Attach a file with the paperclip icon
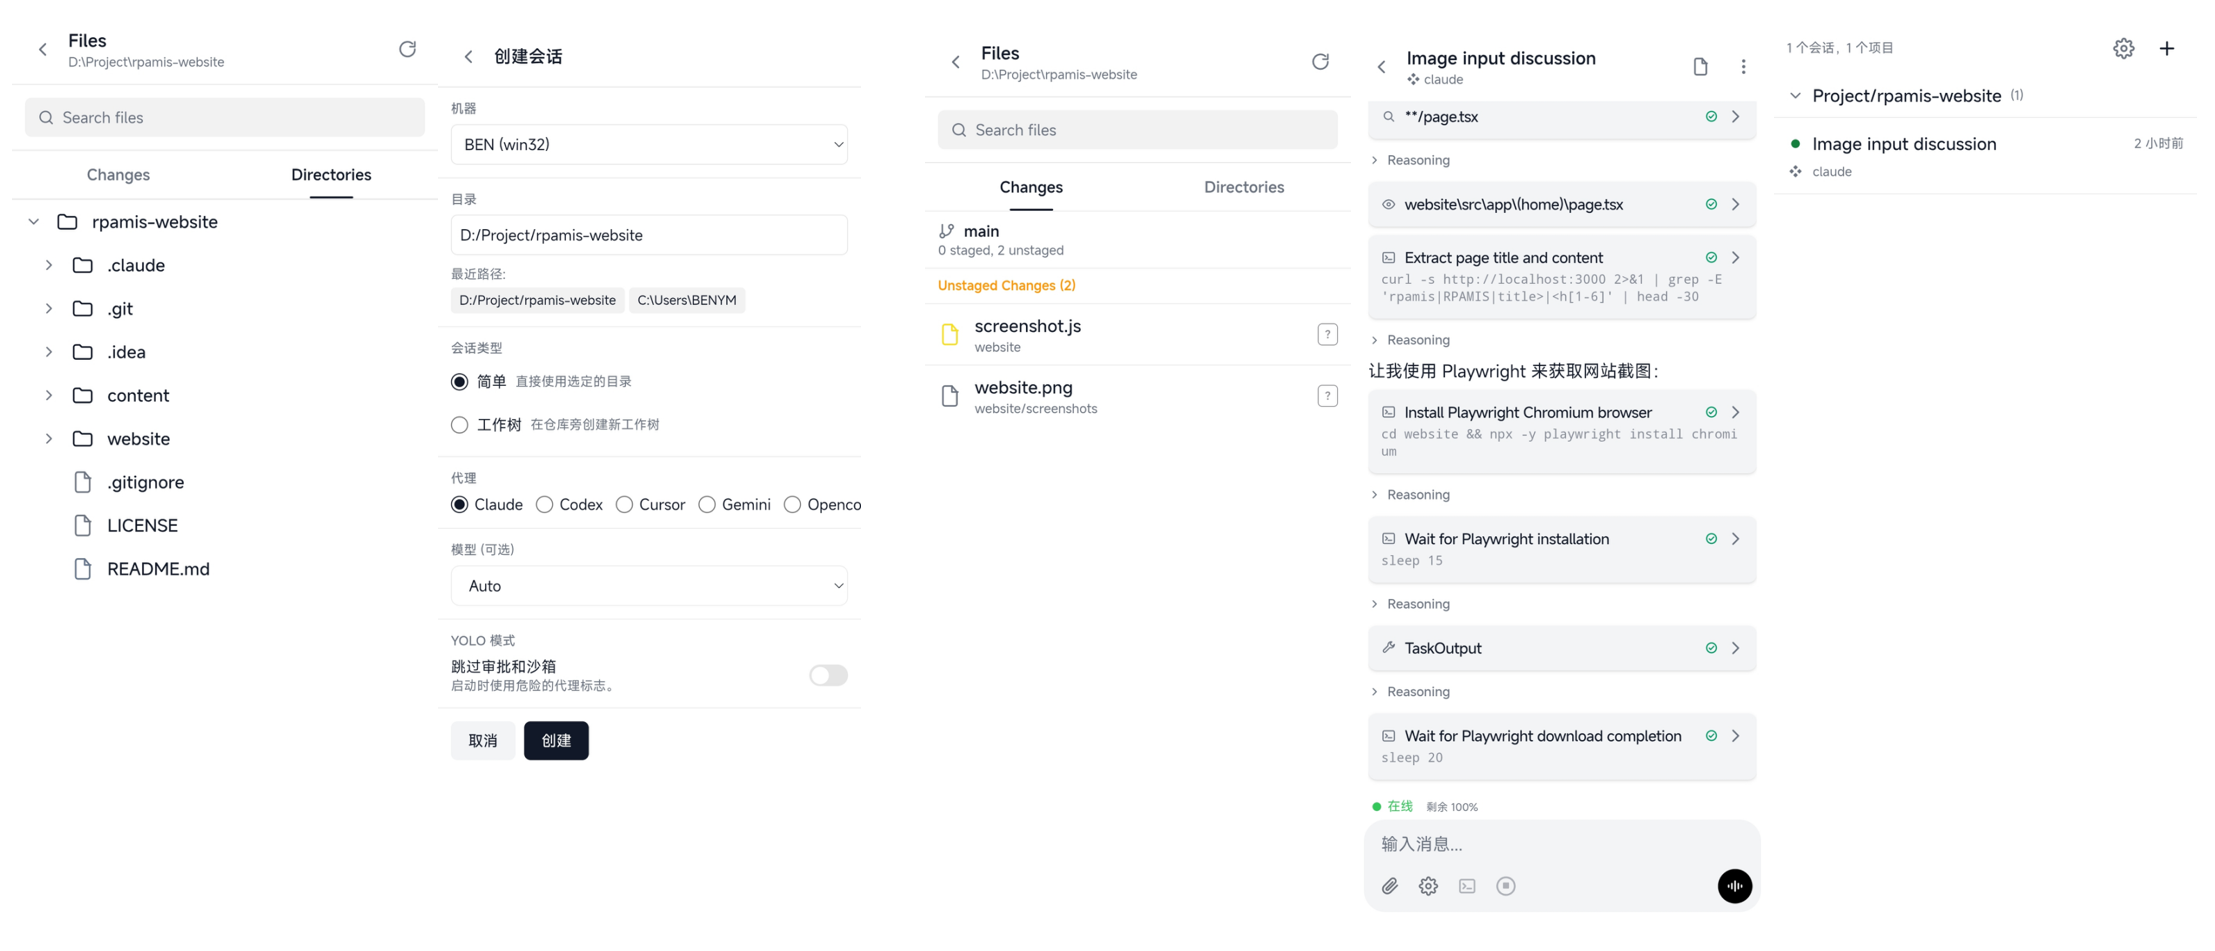This screenshot has width=2215, height=951. point(1390,886)
